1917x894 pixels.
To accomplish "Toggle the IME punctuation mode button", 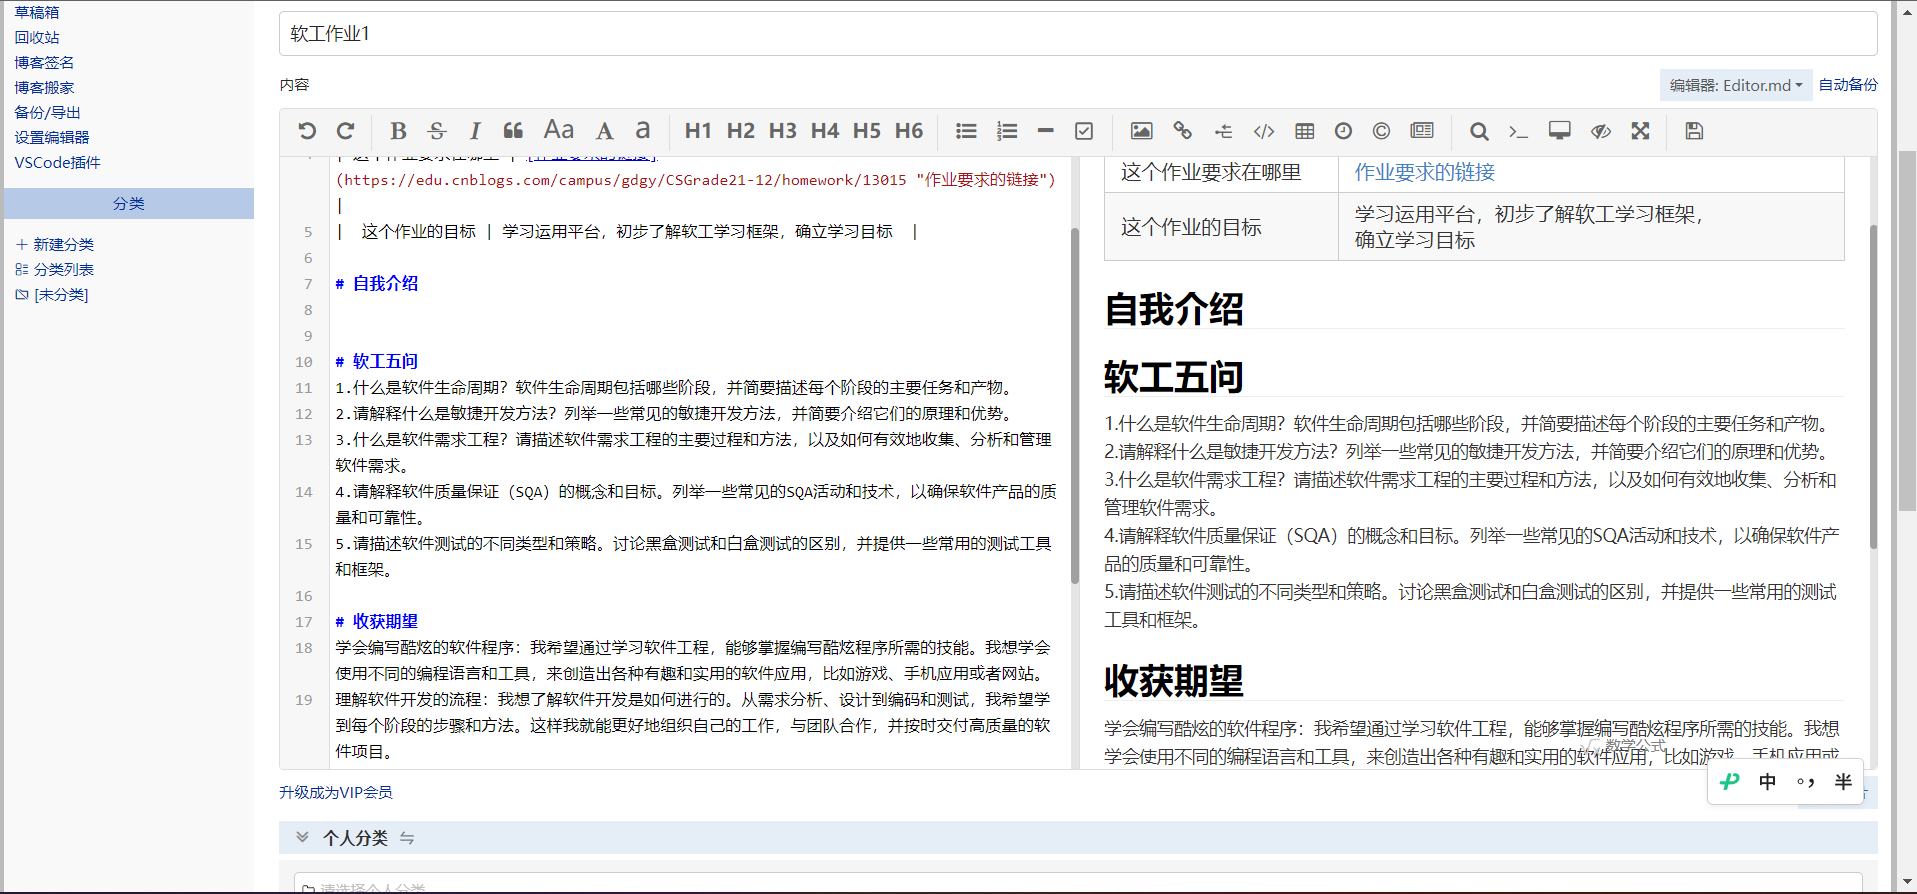I will click(1805, 782).
